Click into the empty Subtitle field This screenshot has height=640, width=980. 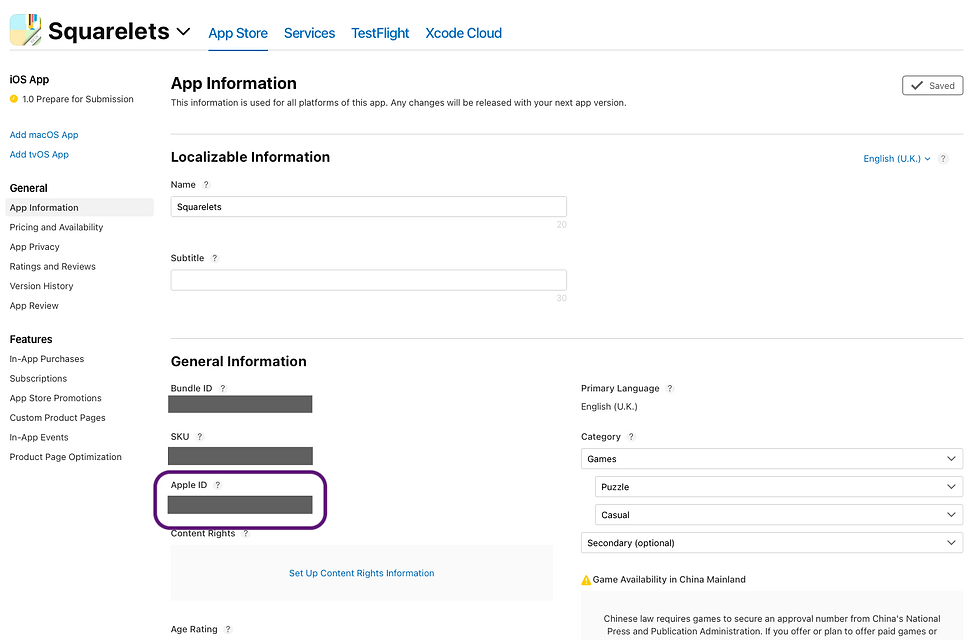369,280
